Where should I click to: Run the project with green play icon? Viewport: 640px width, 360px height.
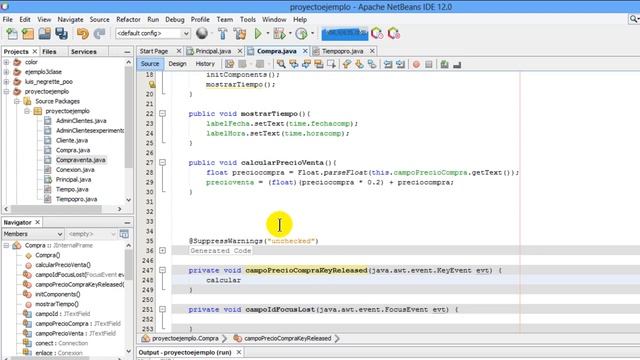pos(258,33)
